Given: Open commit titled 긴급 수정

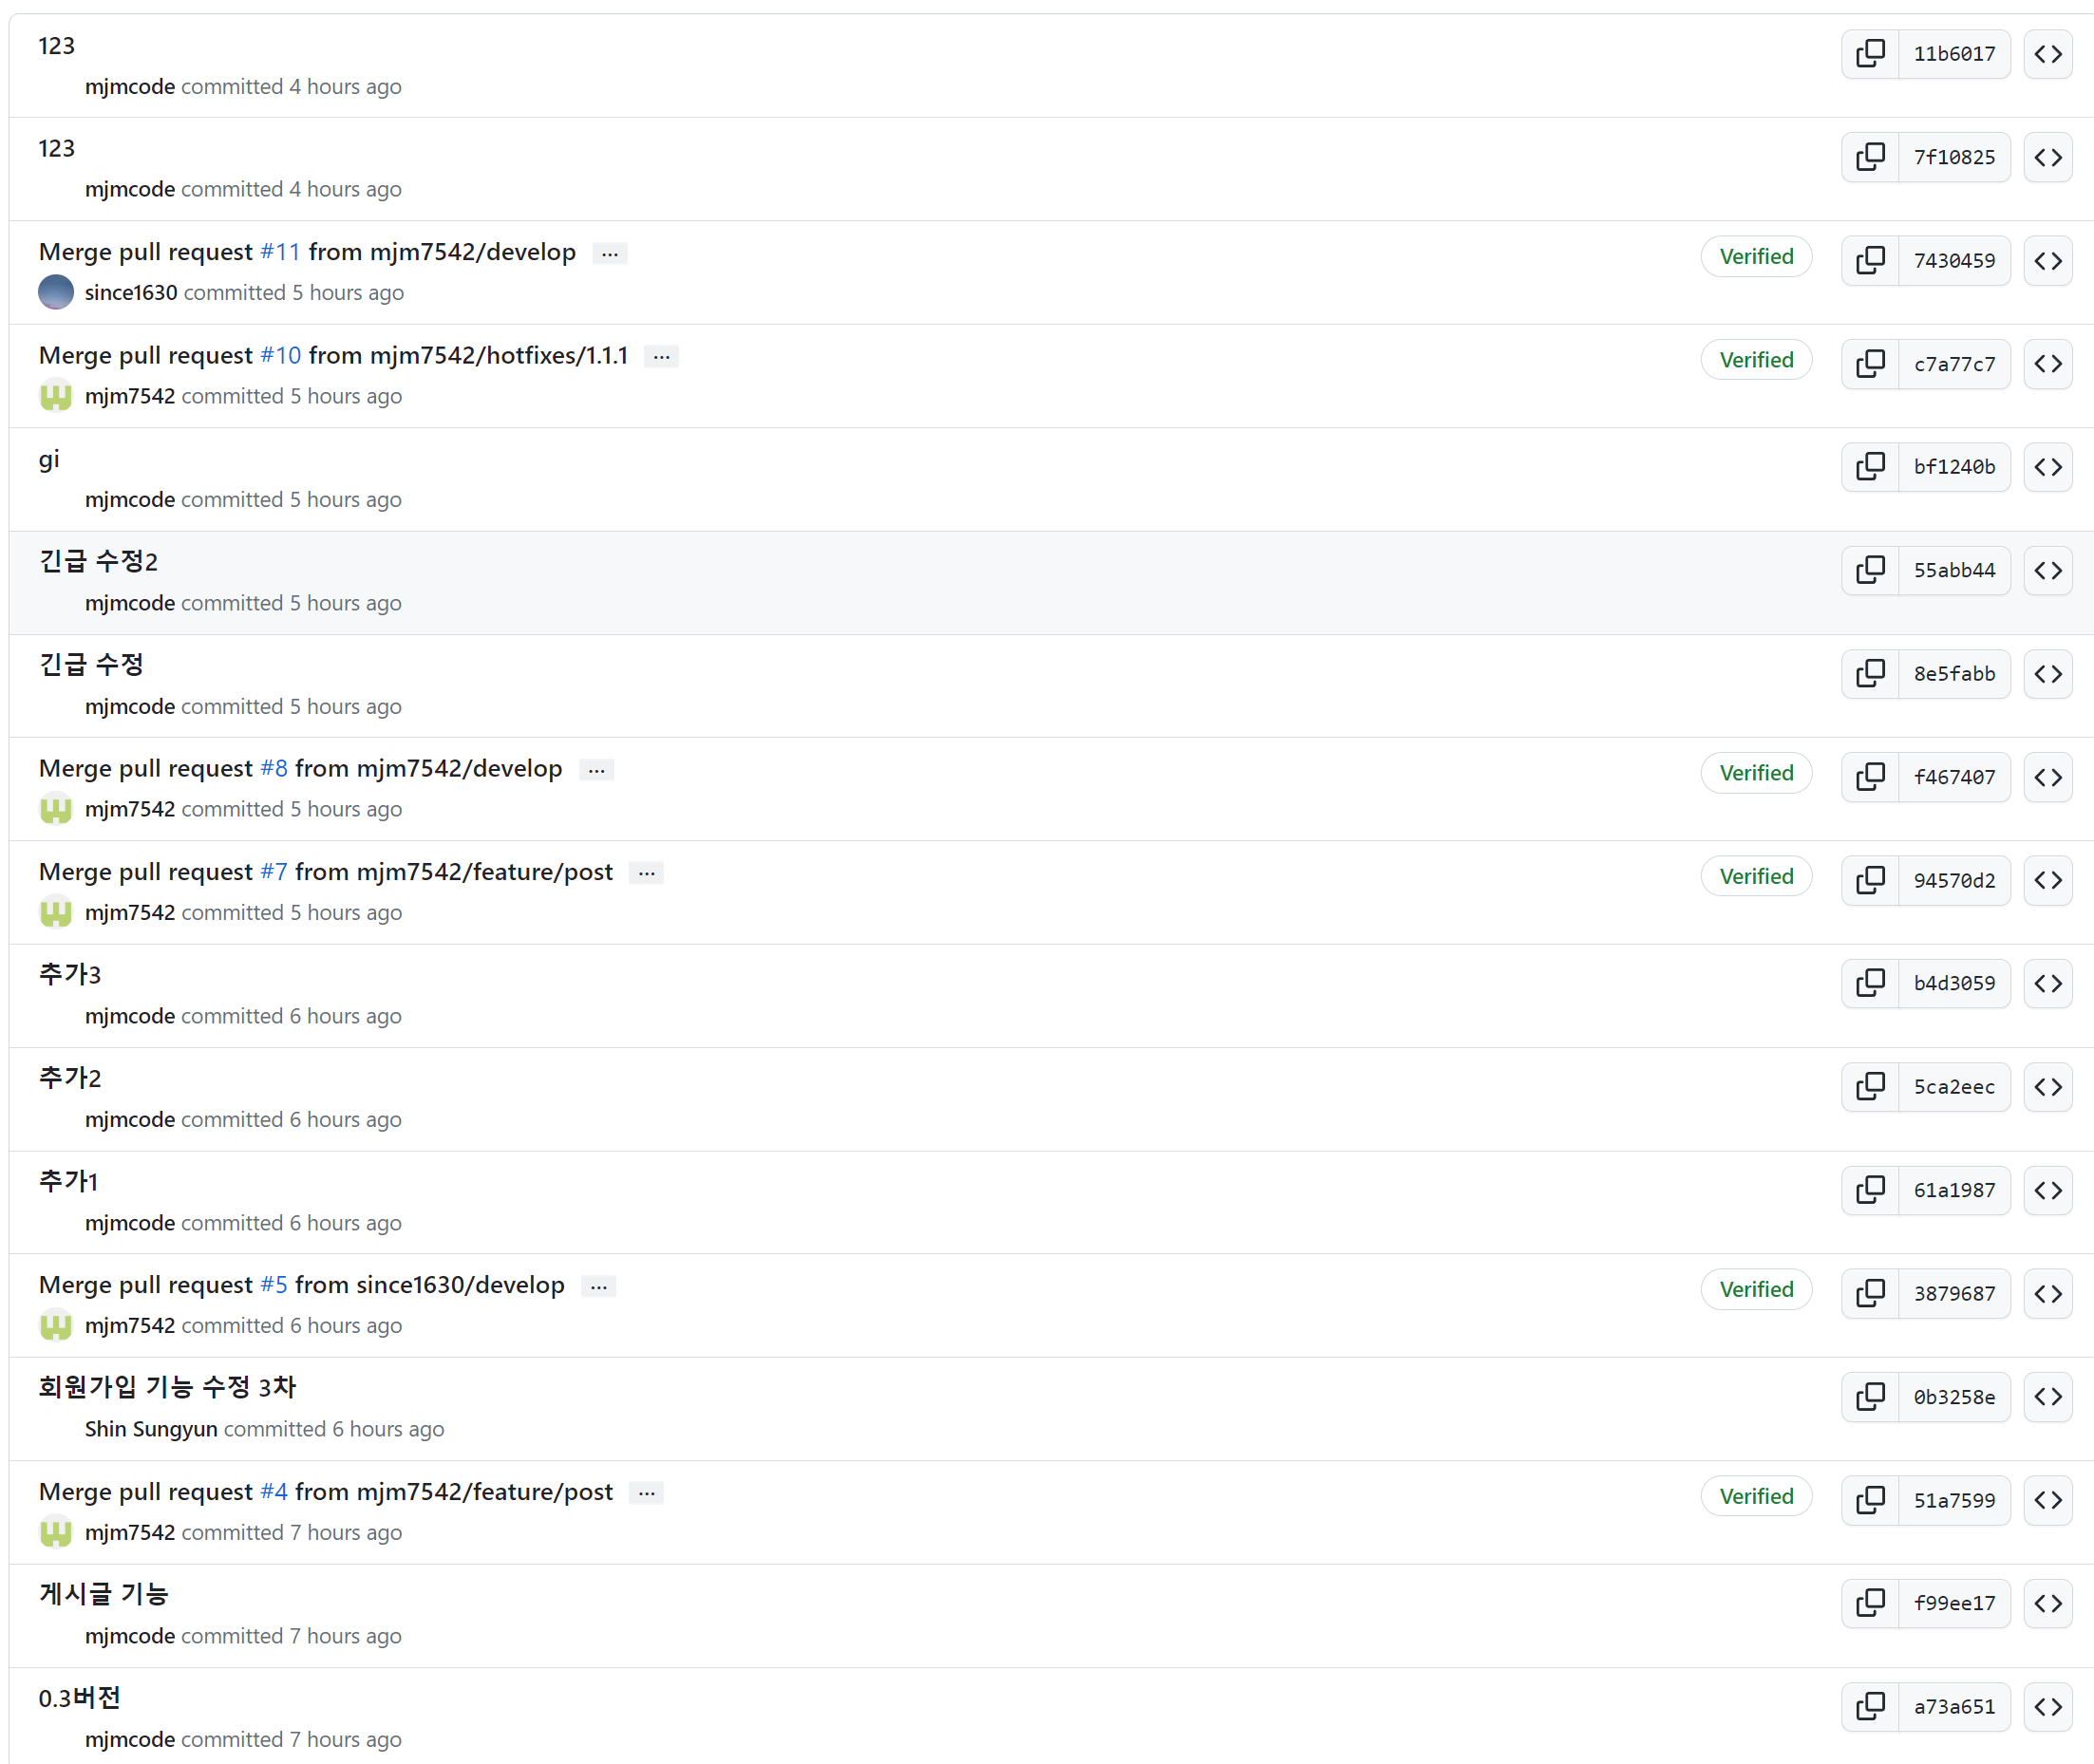Looking at the screenshot, I should point(92,665).
